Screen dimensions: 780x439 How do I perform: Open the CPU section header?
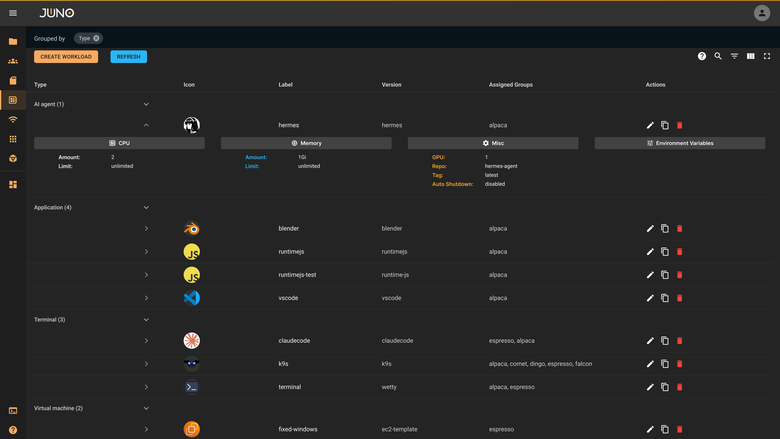[119, 143]
